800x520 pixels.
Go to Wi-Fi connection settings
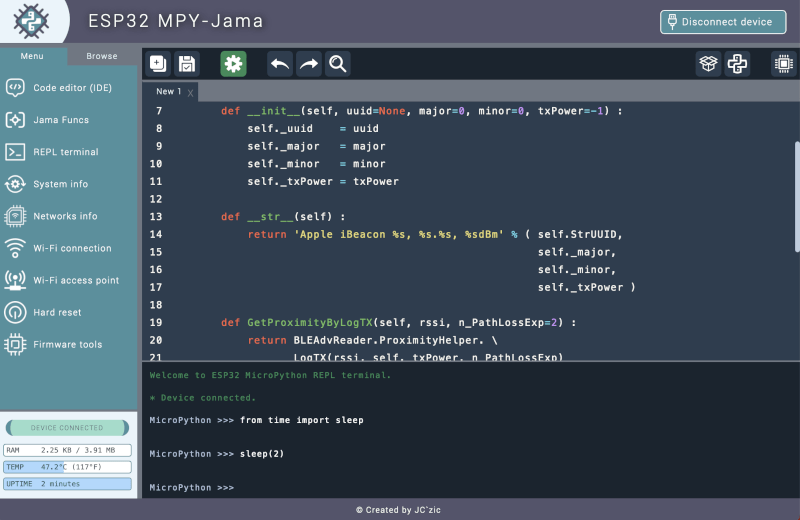72,248
